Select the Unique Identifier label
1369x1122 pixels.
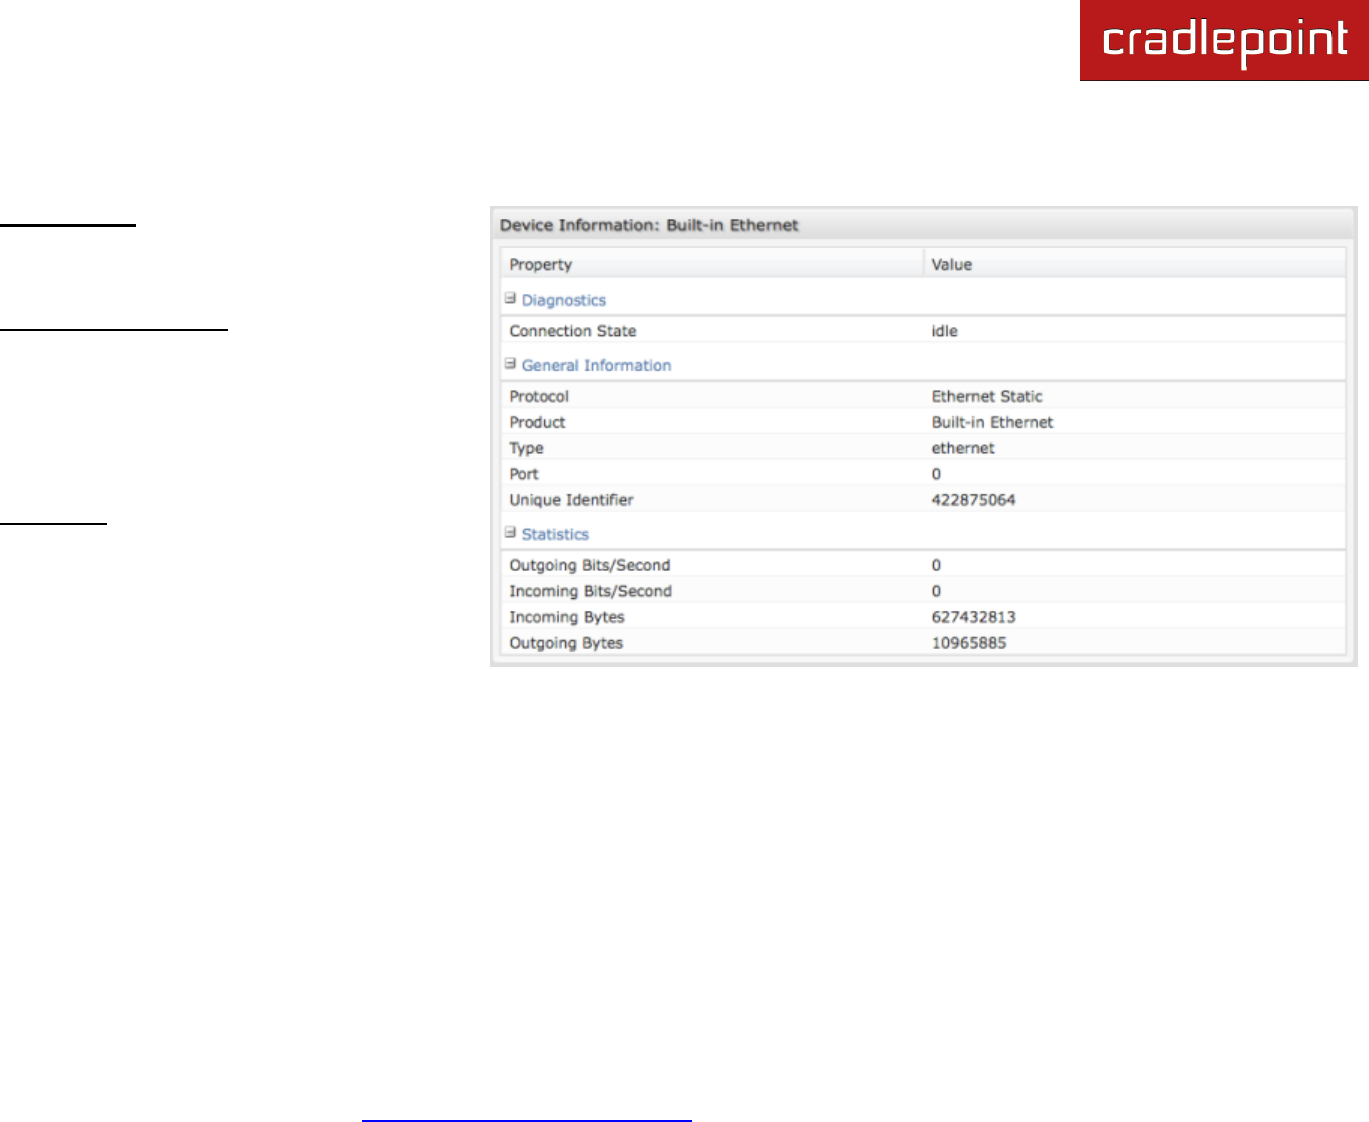coord(571,500)
